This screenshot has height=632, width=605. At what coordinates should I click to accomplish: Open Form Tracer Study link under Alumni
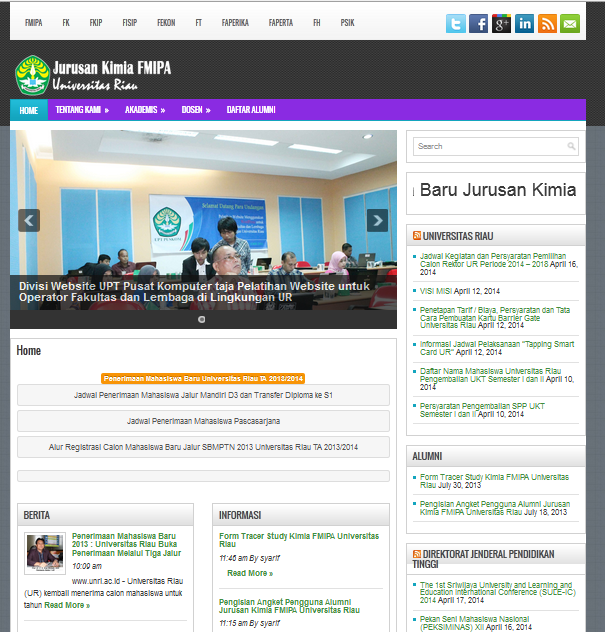pyautogui.click(x=494, y=481)
